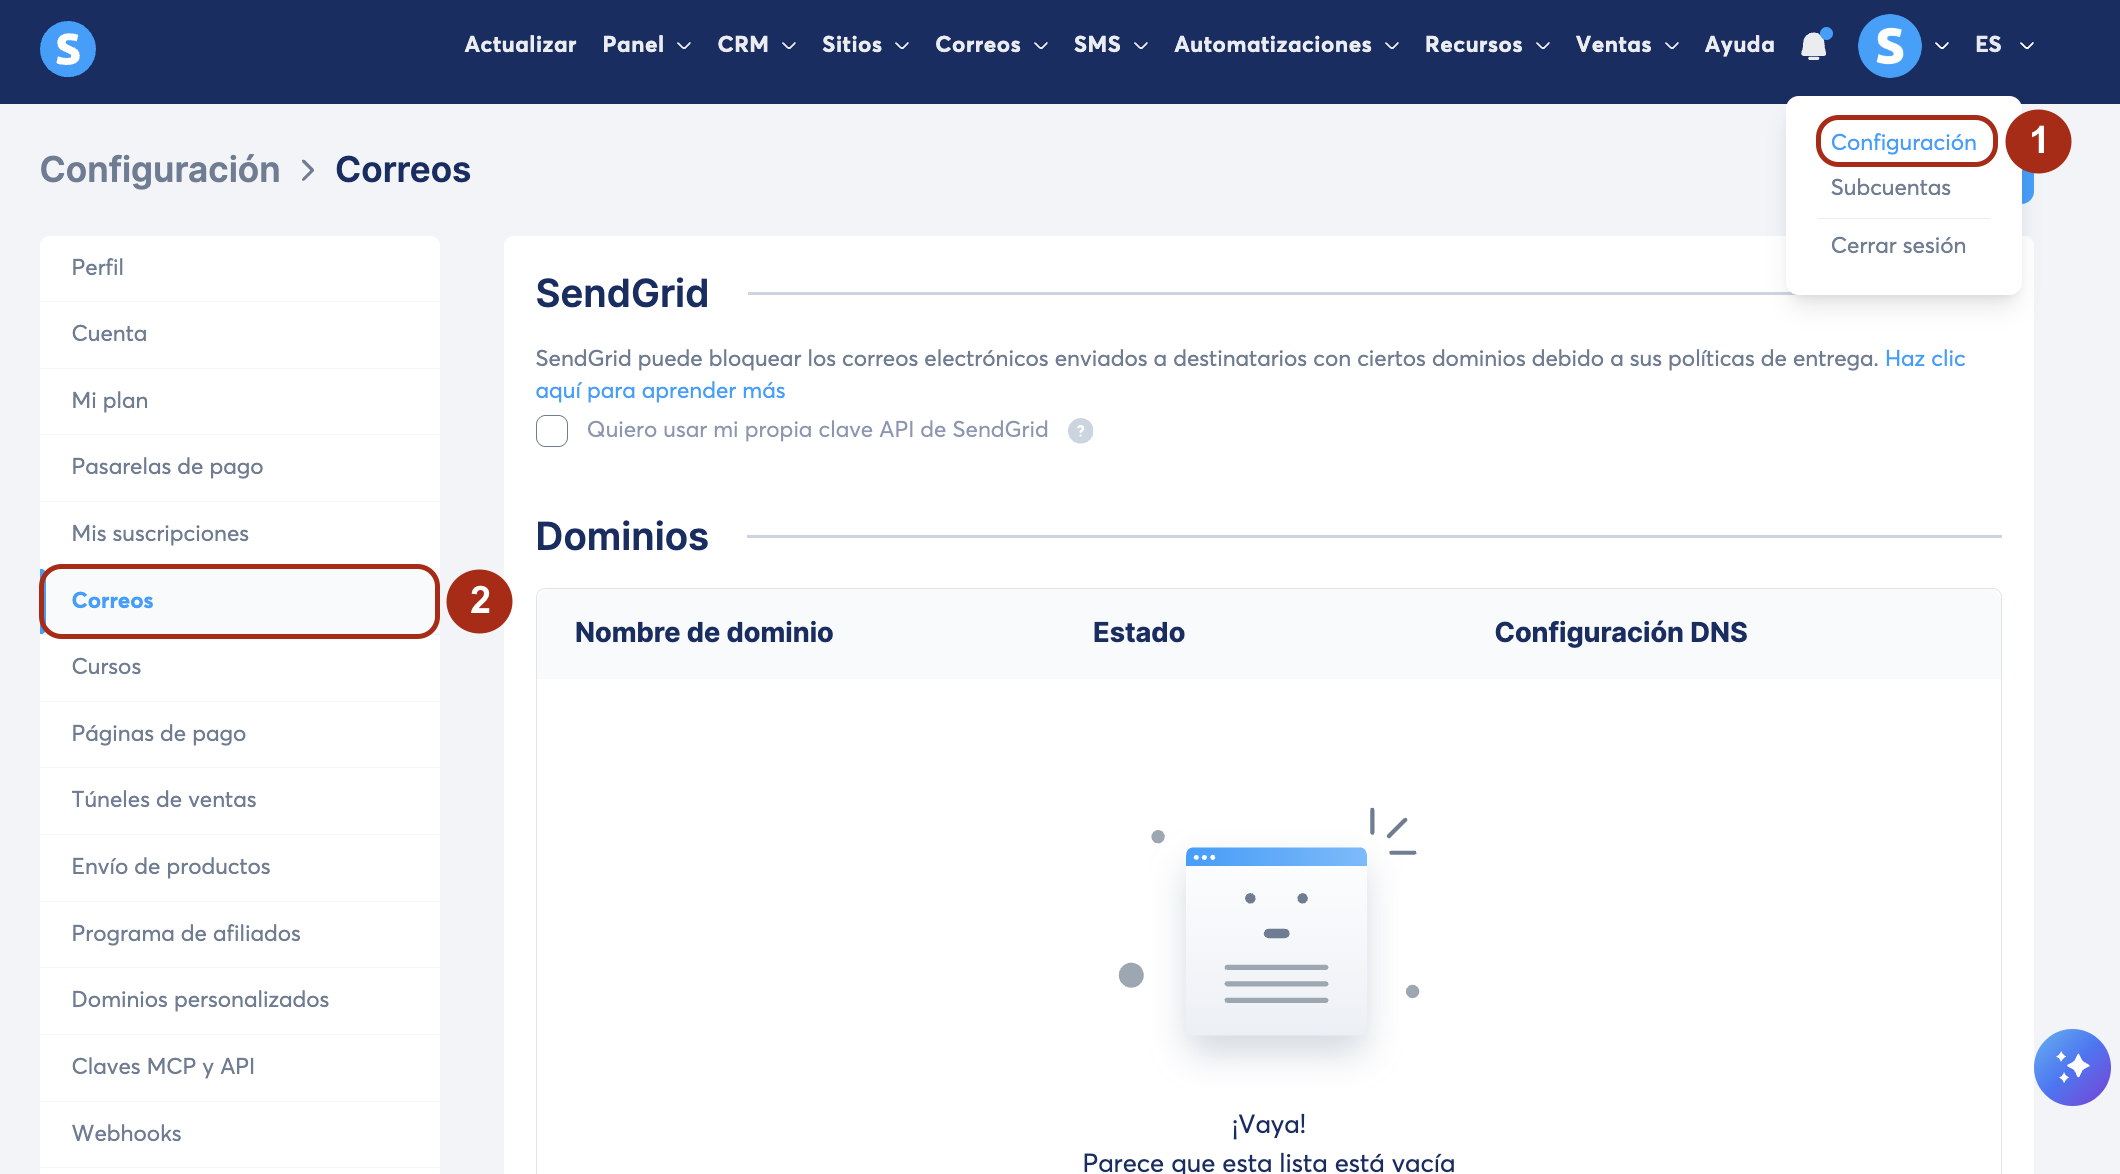Check the own SendGrid API key box
Screen dimensions: 2120x1174
[552, 431]
